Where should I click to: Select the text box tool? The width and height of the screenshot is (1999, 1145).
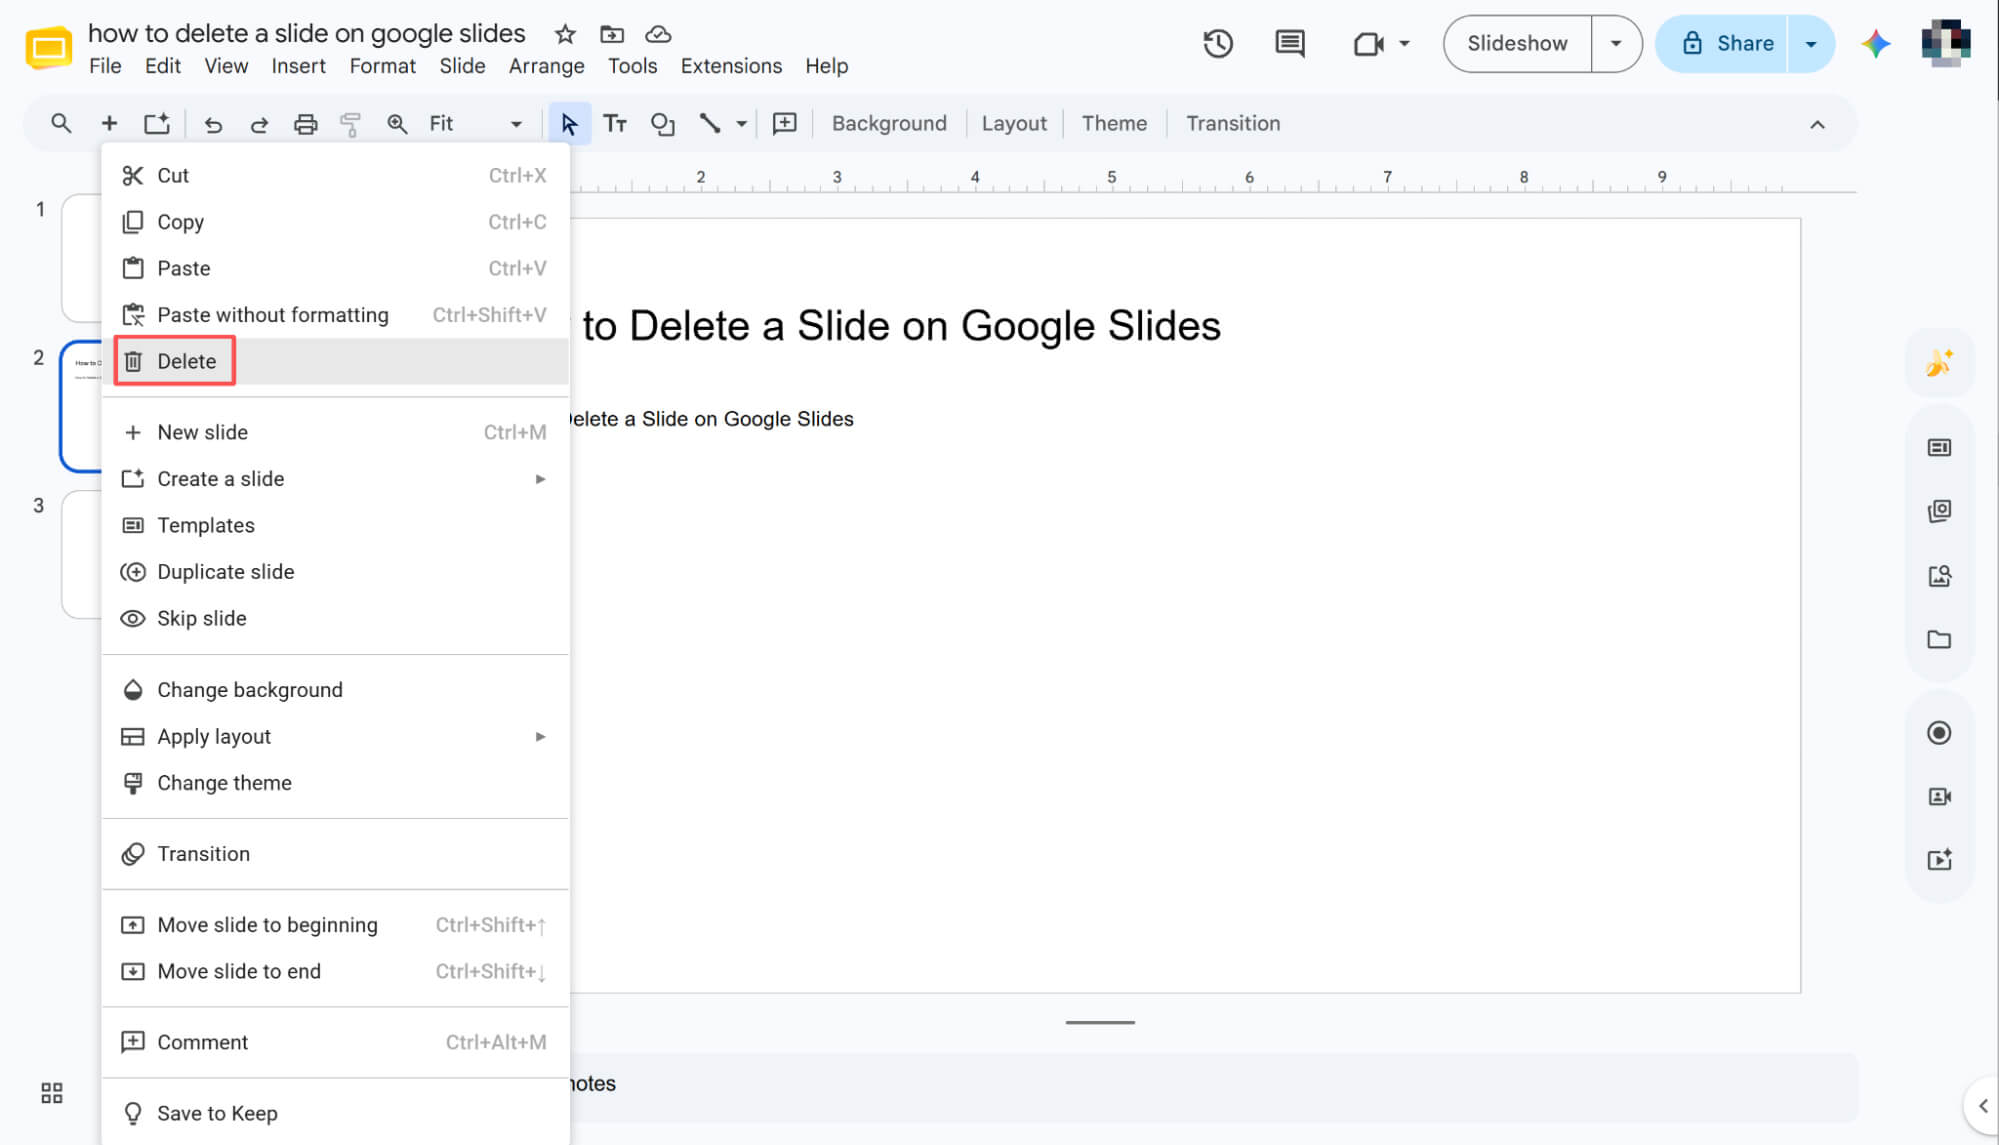(615, 124)
